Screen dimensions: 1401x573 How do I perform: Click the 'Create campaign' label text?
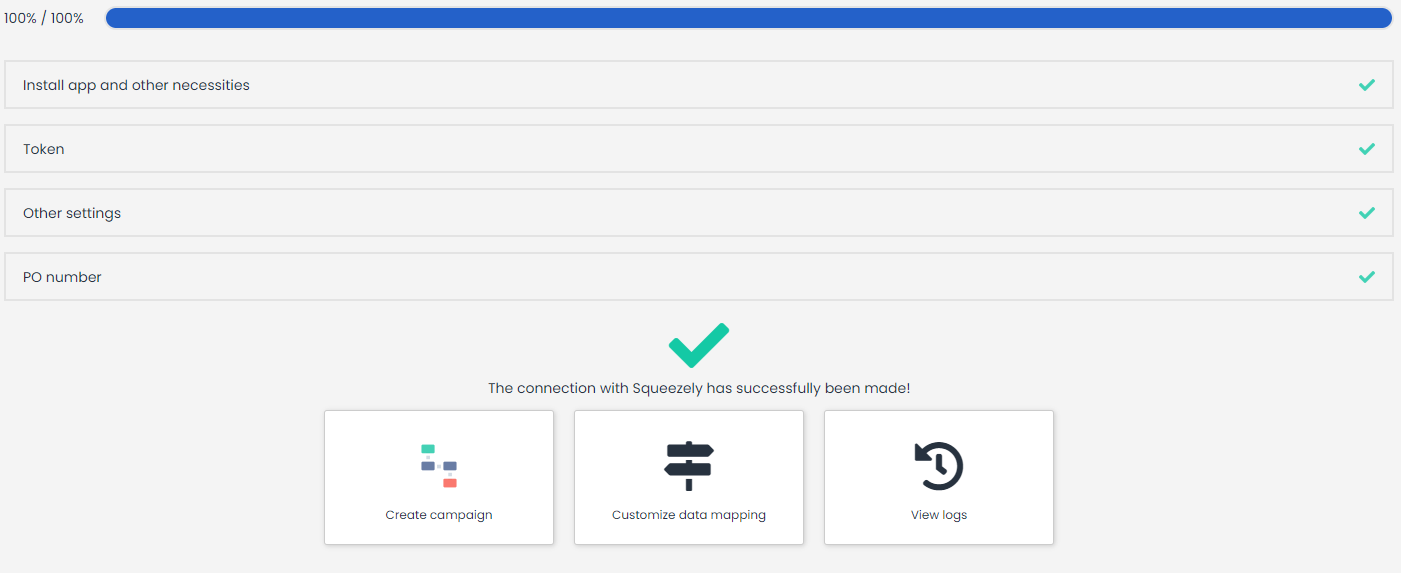439,515
